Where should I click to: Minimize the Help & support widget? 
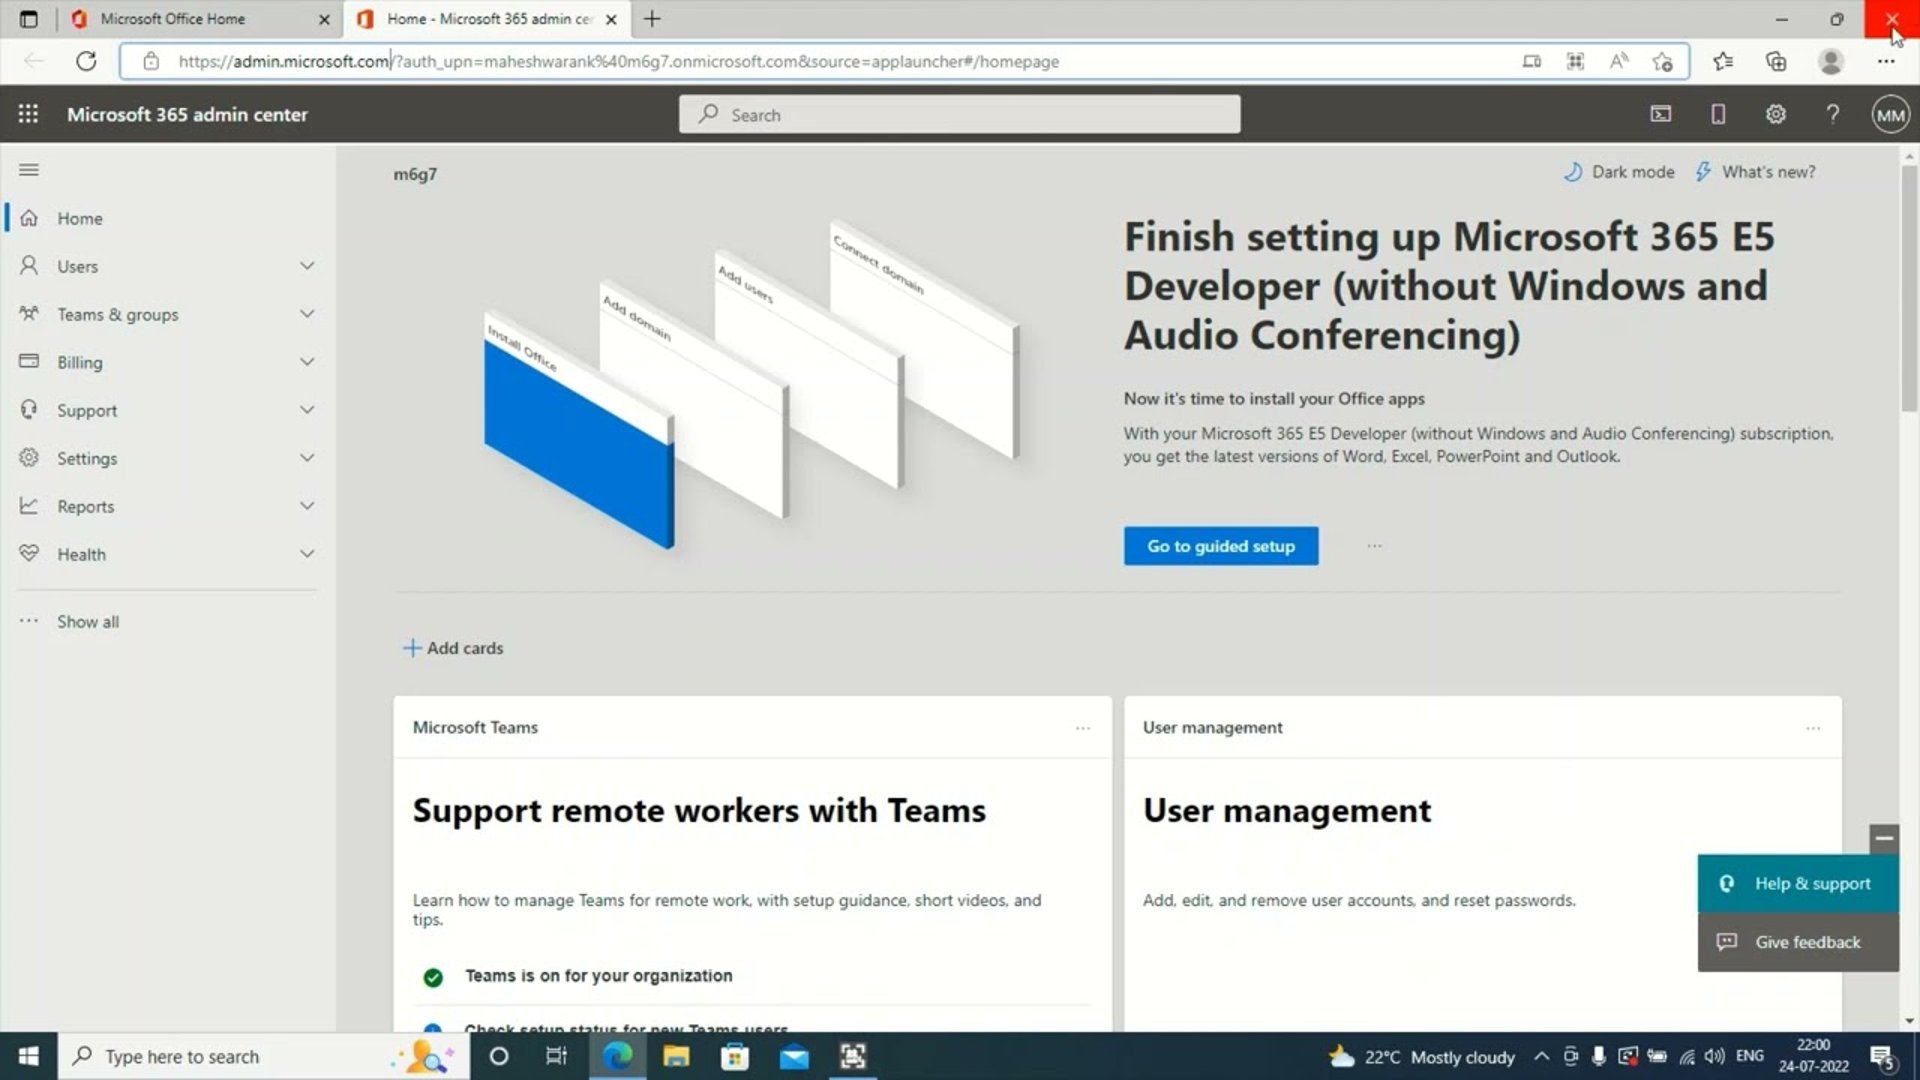[1884, 838]
